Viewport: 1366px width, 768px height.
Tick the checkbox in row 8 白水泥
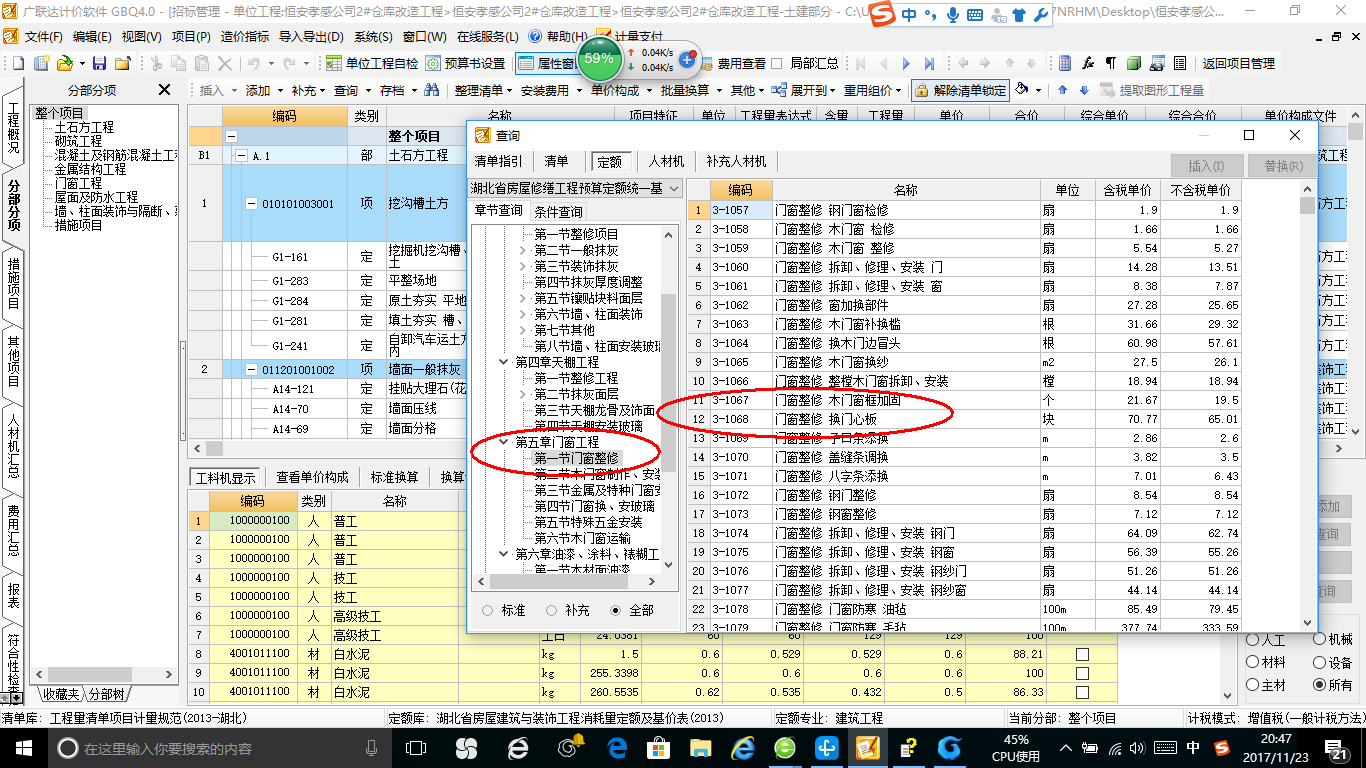point(1082,654)
